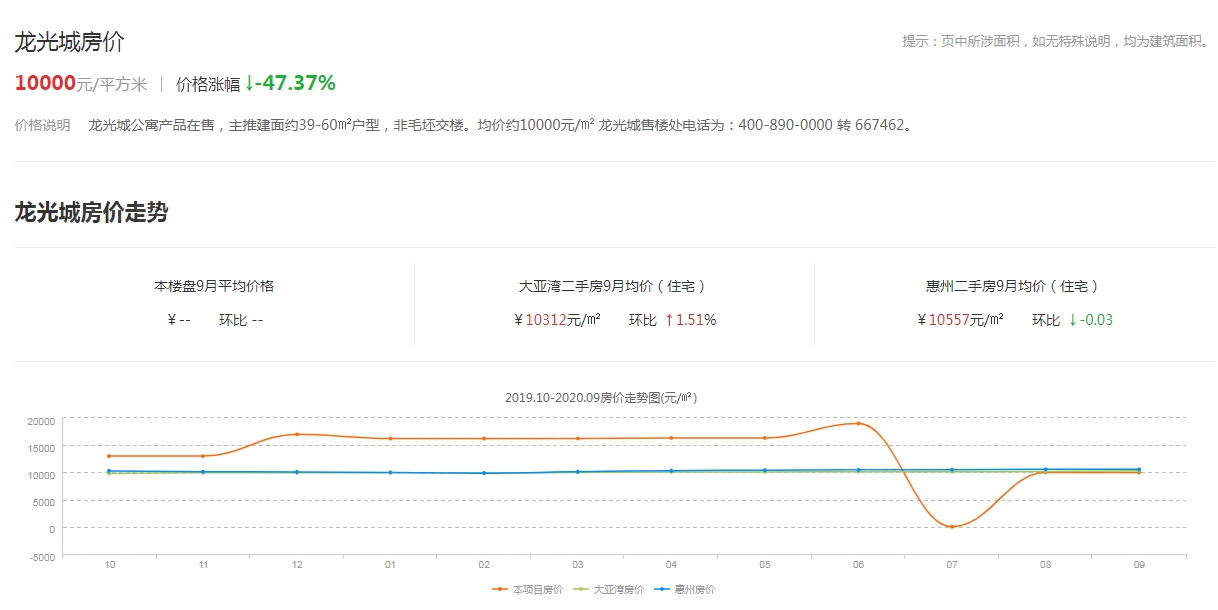Click the y-axis label 20000
Viewport: 1218px width, 610px height.
[x=41, y=421]
